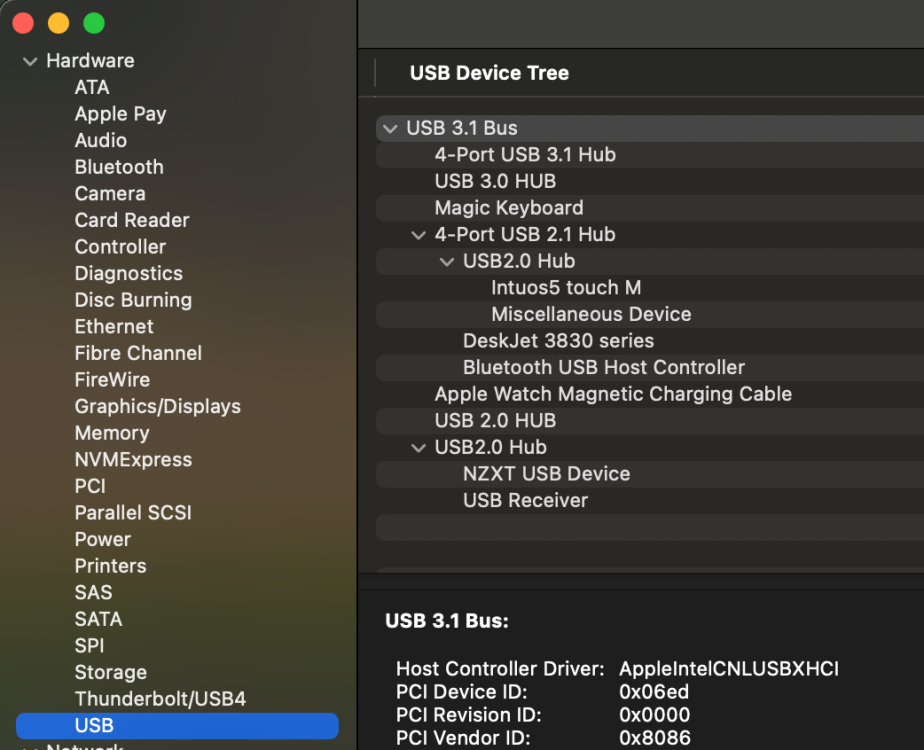Click the yellow minimize window button
Screen dimensions: 924x750
tap(58, 23)
